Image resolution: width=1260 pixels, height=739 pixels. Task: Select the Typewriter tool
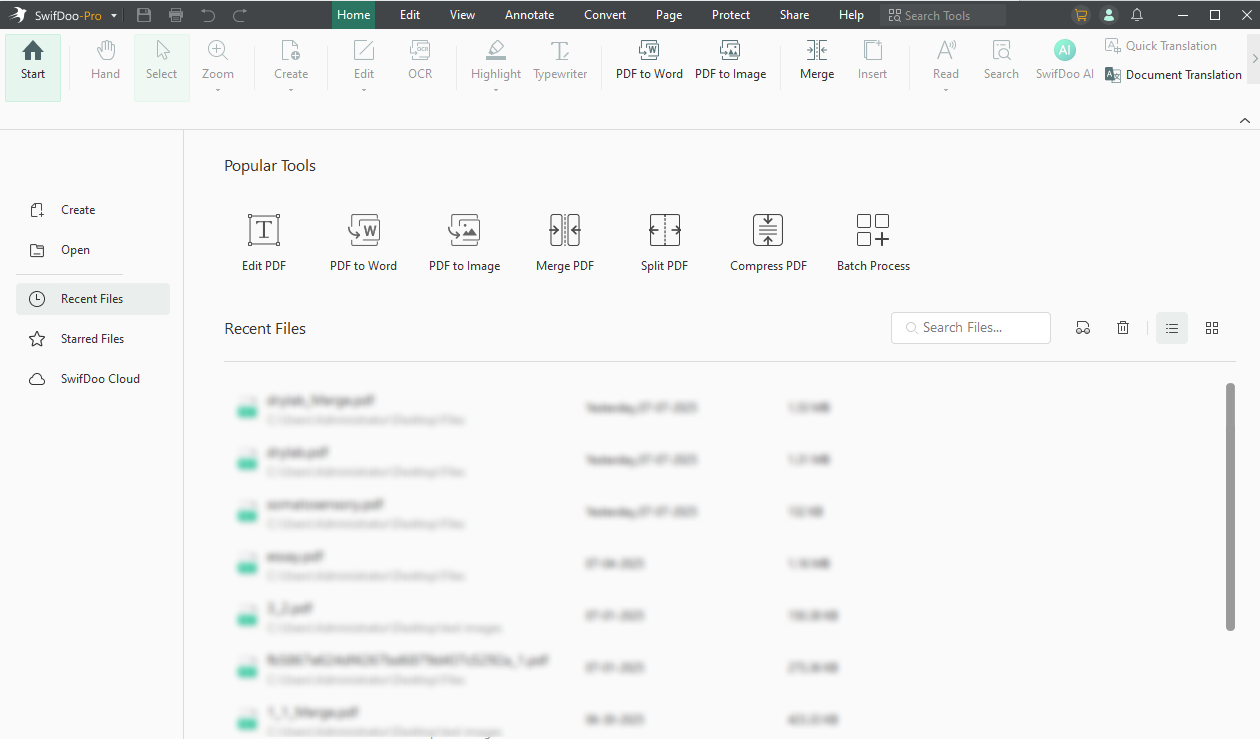[560, 60]
